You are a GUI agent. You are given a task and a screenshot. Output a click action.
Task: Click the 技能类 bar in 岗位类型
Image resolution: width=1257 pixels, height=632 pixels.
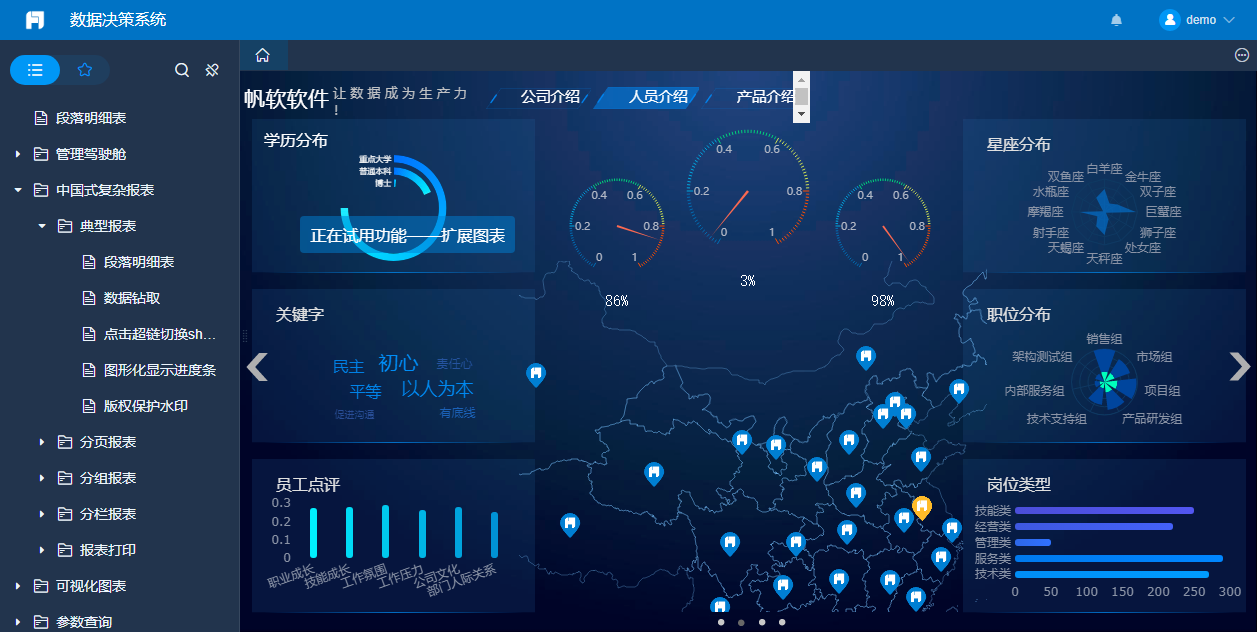[1104, 510]
